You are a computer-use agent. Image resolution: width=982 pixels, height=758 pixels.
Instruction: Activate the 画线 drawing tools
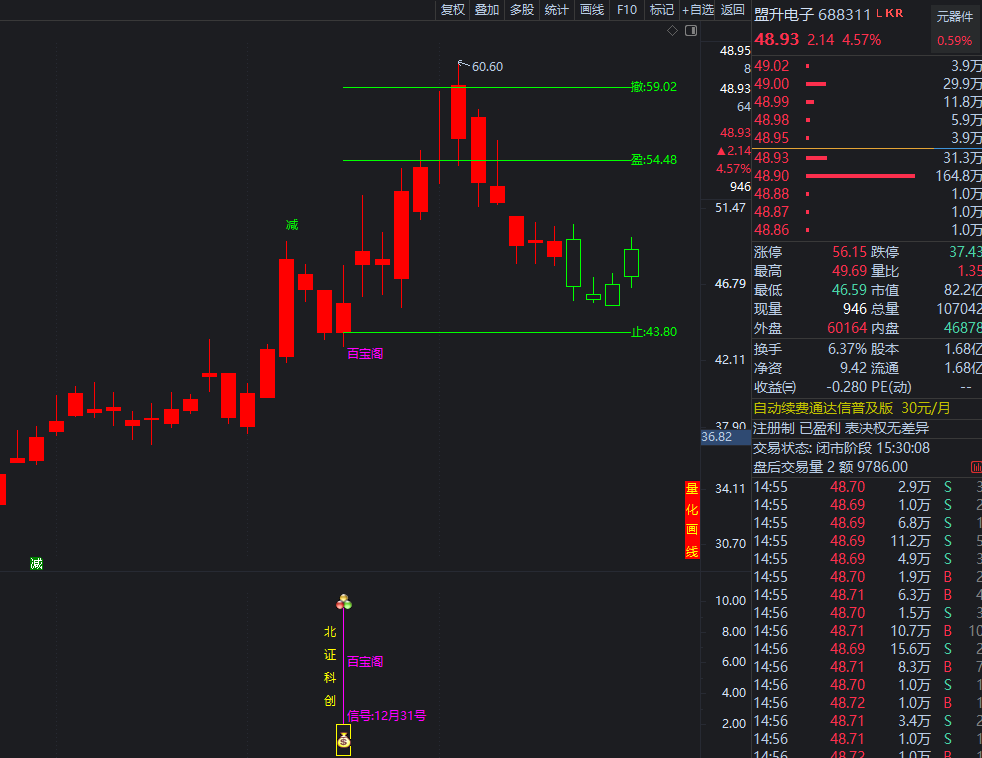click(592, 10)
